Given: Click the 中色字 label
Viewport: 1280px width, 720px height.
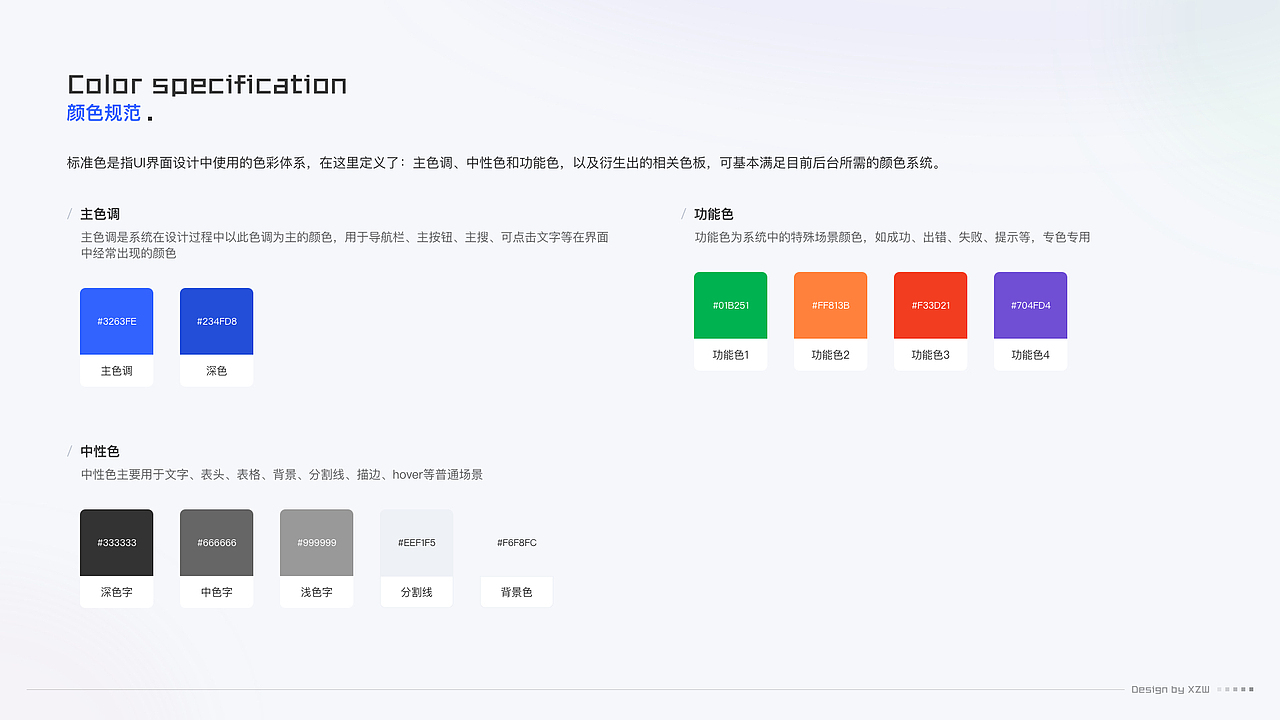Looking at the screenshot, I should (216, 593).
